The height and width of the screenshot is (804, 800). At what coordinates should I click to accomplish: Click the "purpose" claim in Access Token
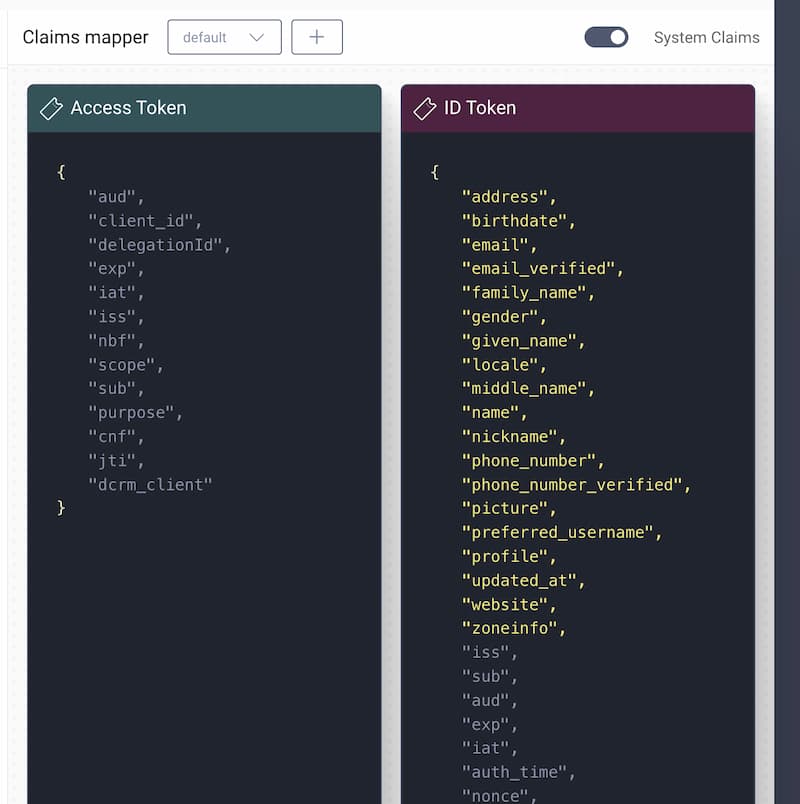(x=133, y=412)
